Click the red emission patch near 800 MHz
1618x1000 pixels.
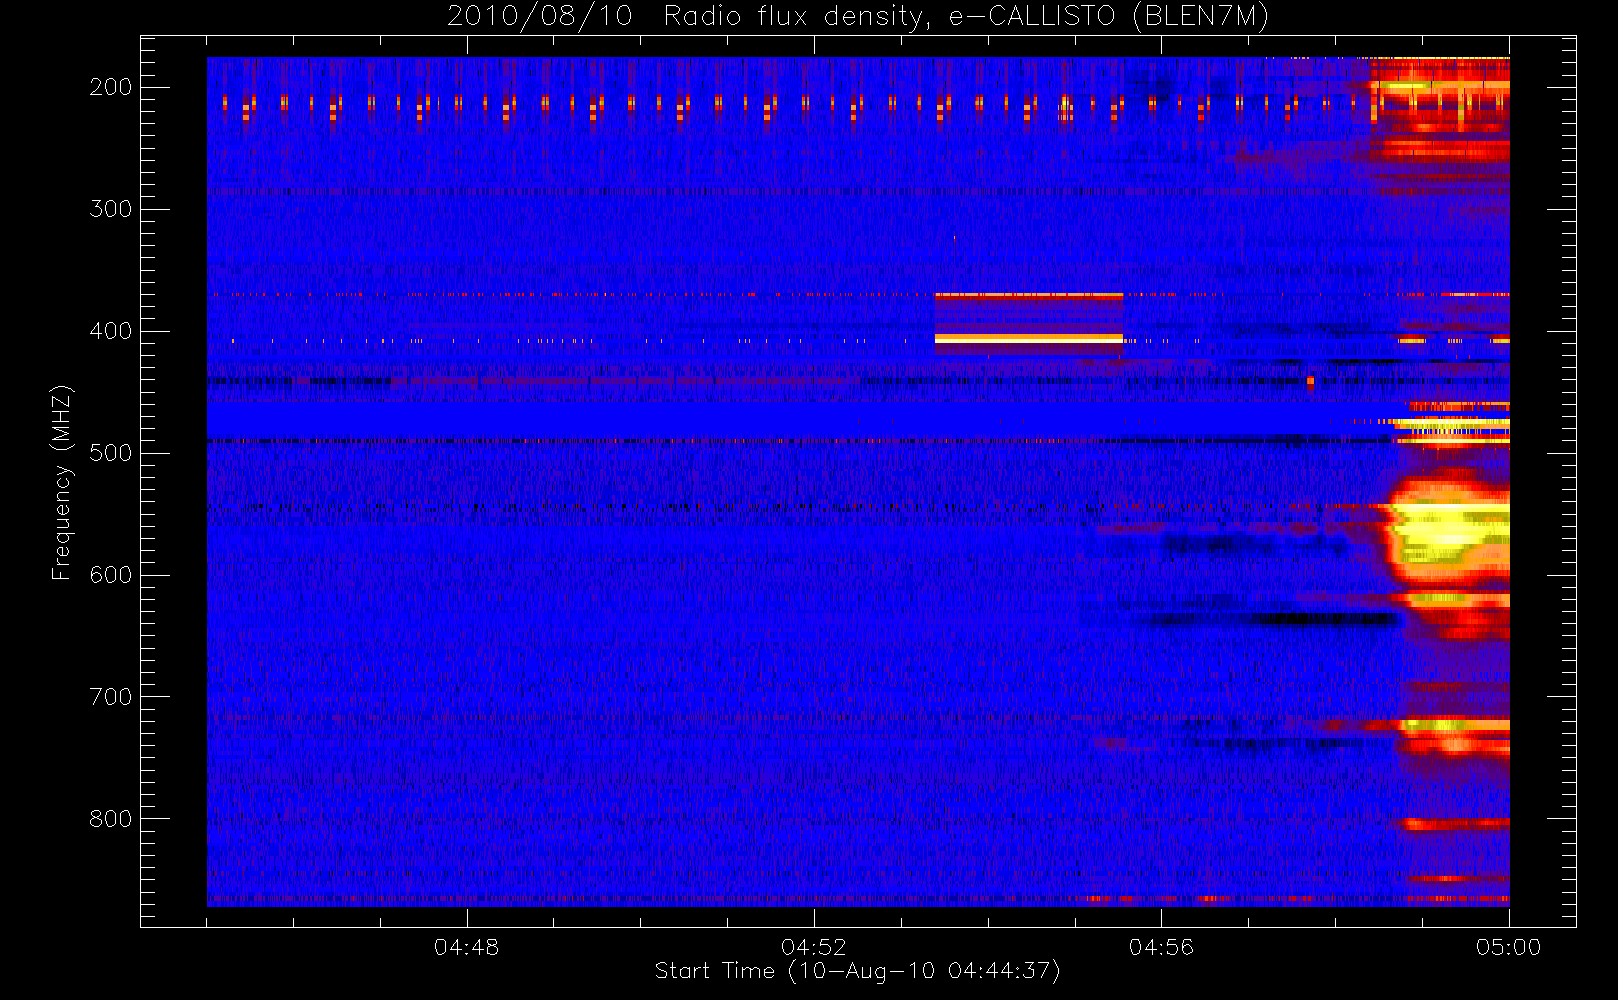(1455, 824)
